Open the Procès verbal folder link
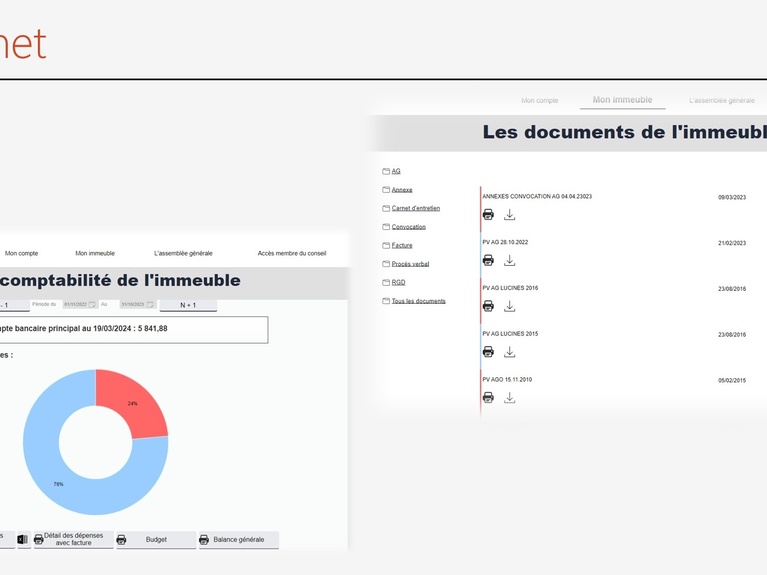767x575 pixels. [410, 264]
